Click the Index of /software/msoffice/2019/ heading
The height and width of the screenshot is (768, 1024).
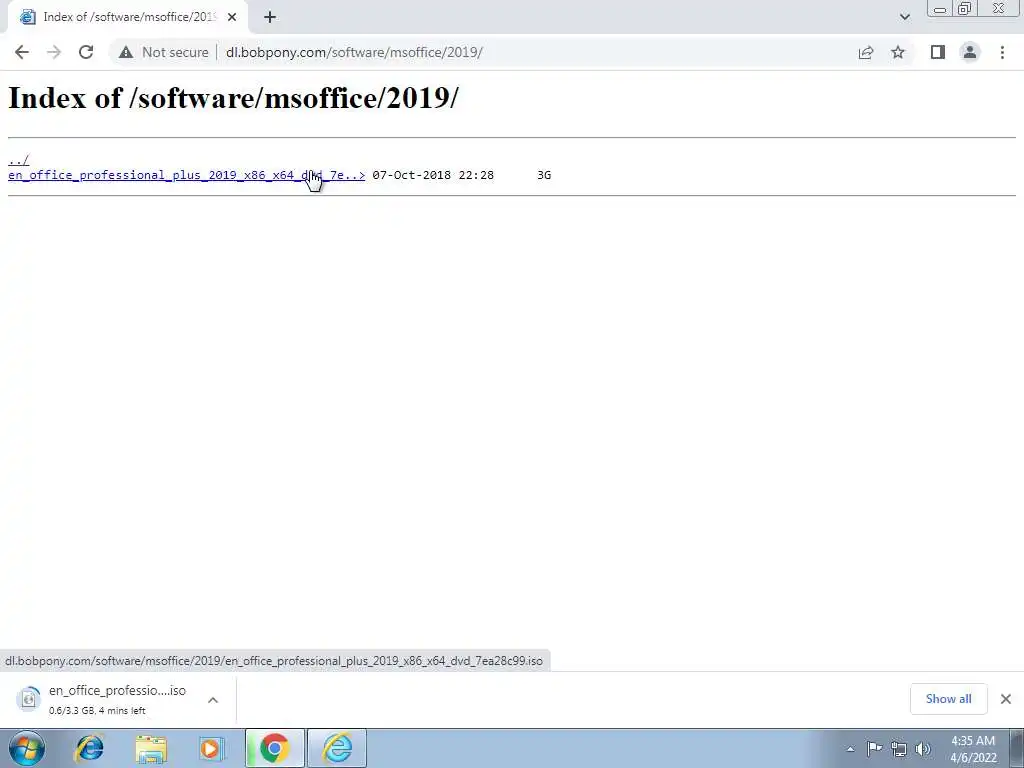point(233,99)
